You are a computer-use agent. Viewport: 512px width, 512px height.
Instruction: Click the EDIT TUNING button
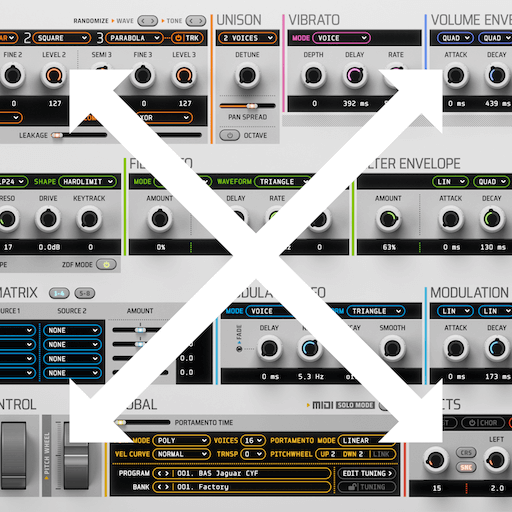(x=367, y=473)
